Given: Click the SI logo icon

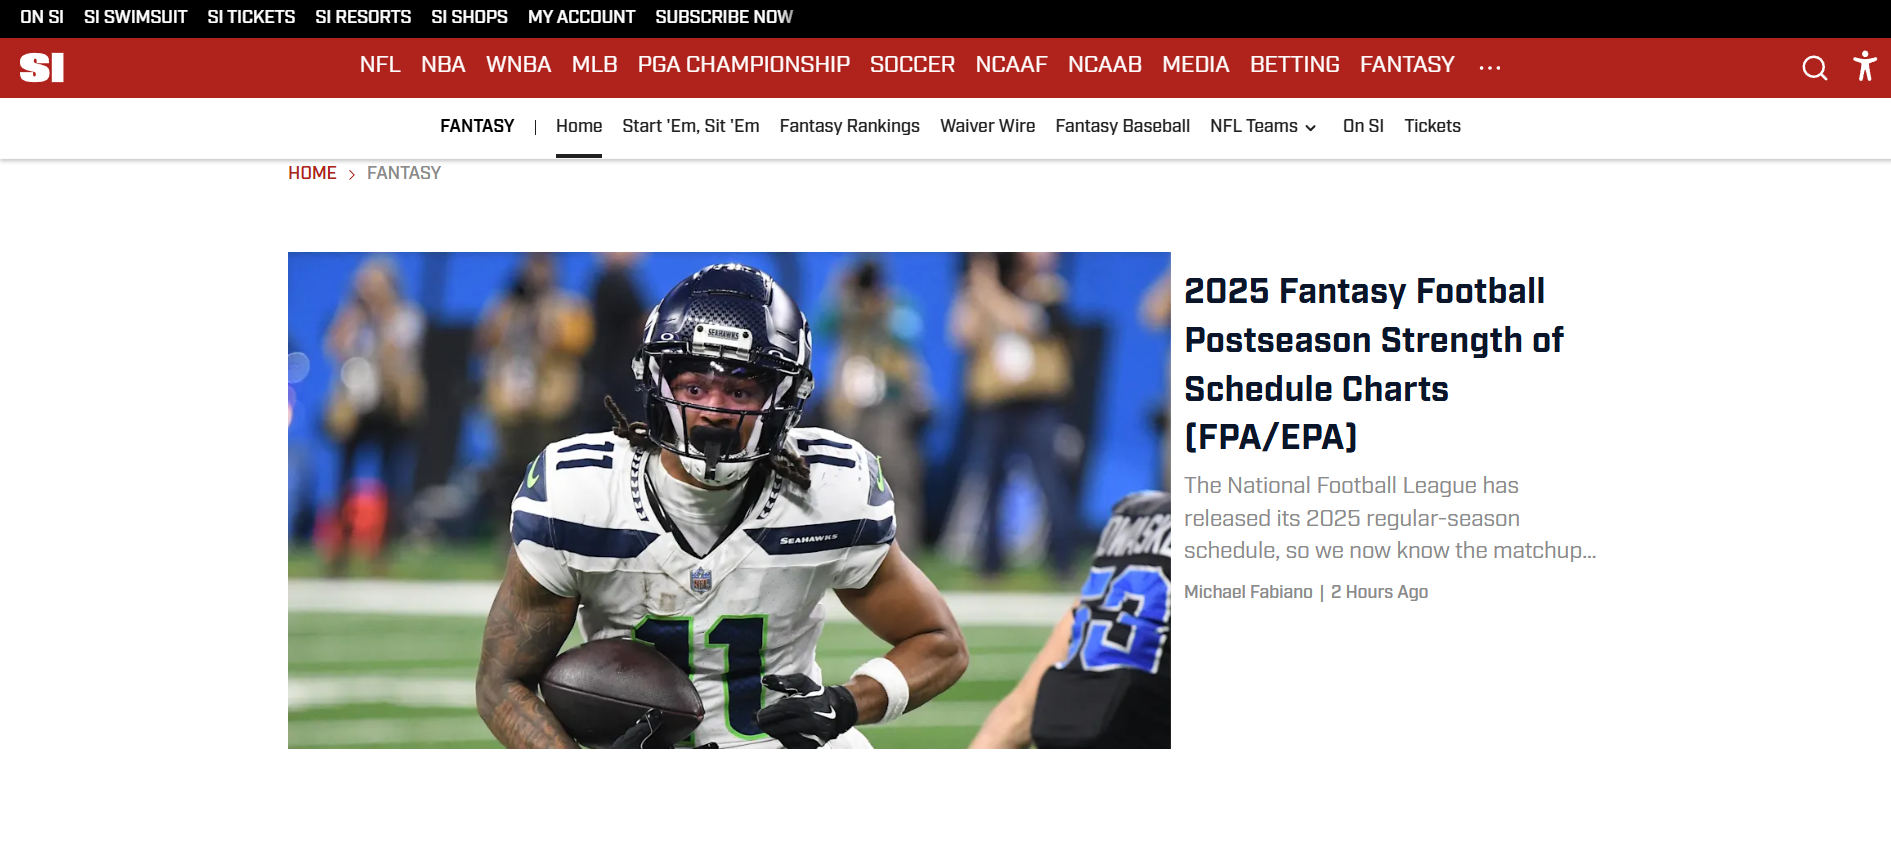Looking at the screenshot, I should [42, 67].
